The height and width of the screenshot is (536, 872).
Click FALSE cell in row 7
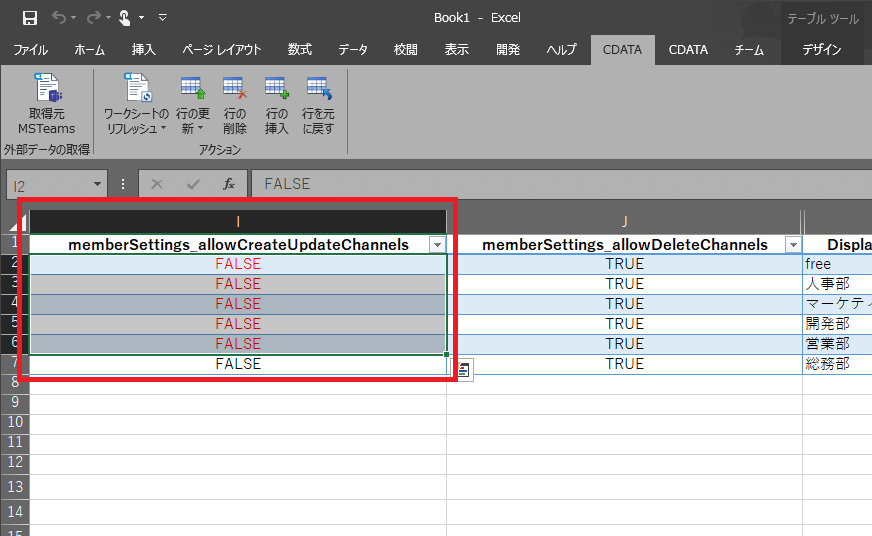[x=238, y=364]
